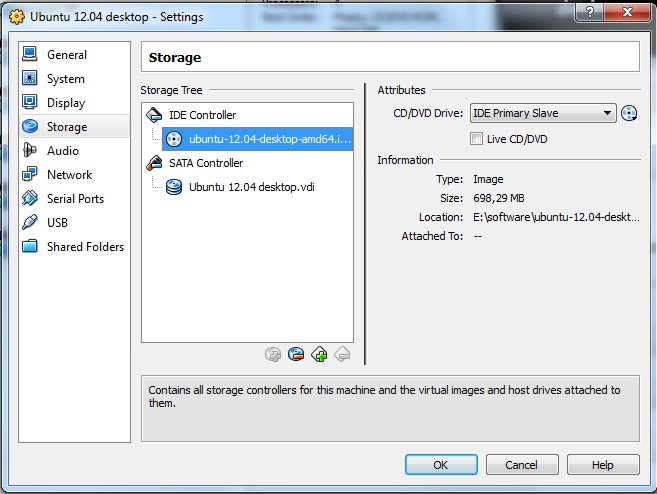
Task: Click the Audio speaker icon
Action: 30,150
